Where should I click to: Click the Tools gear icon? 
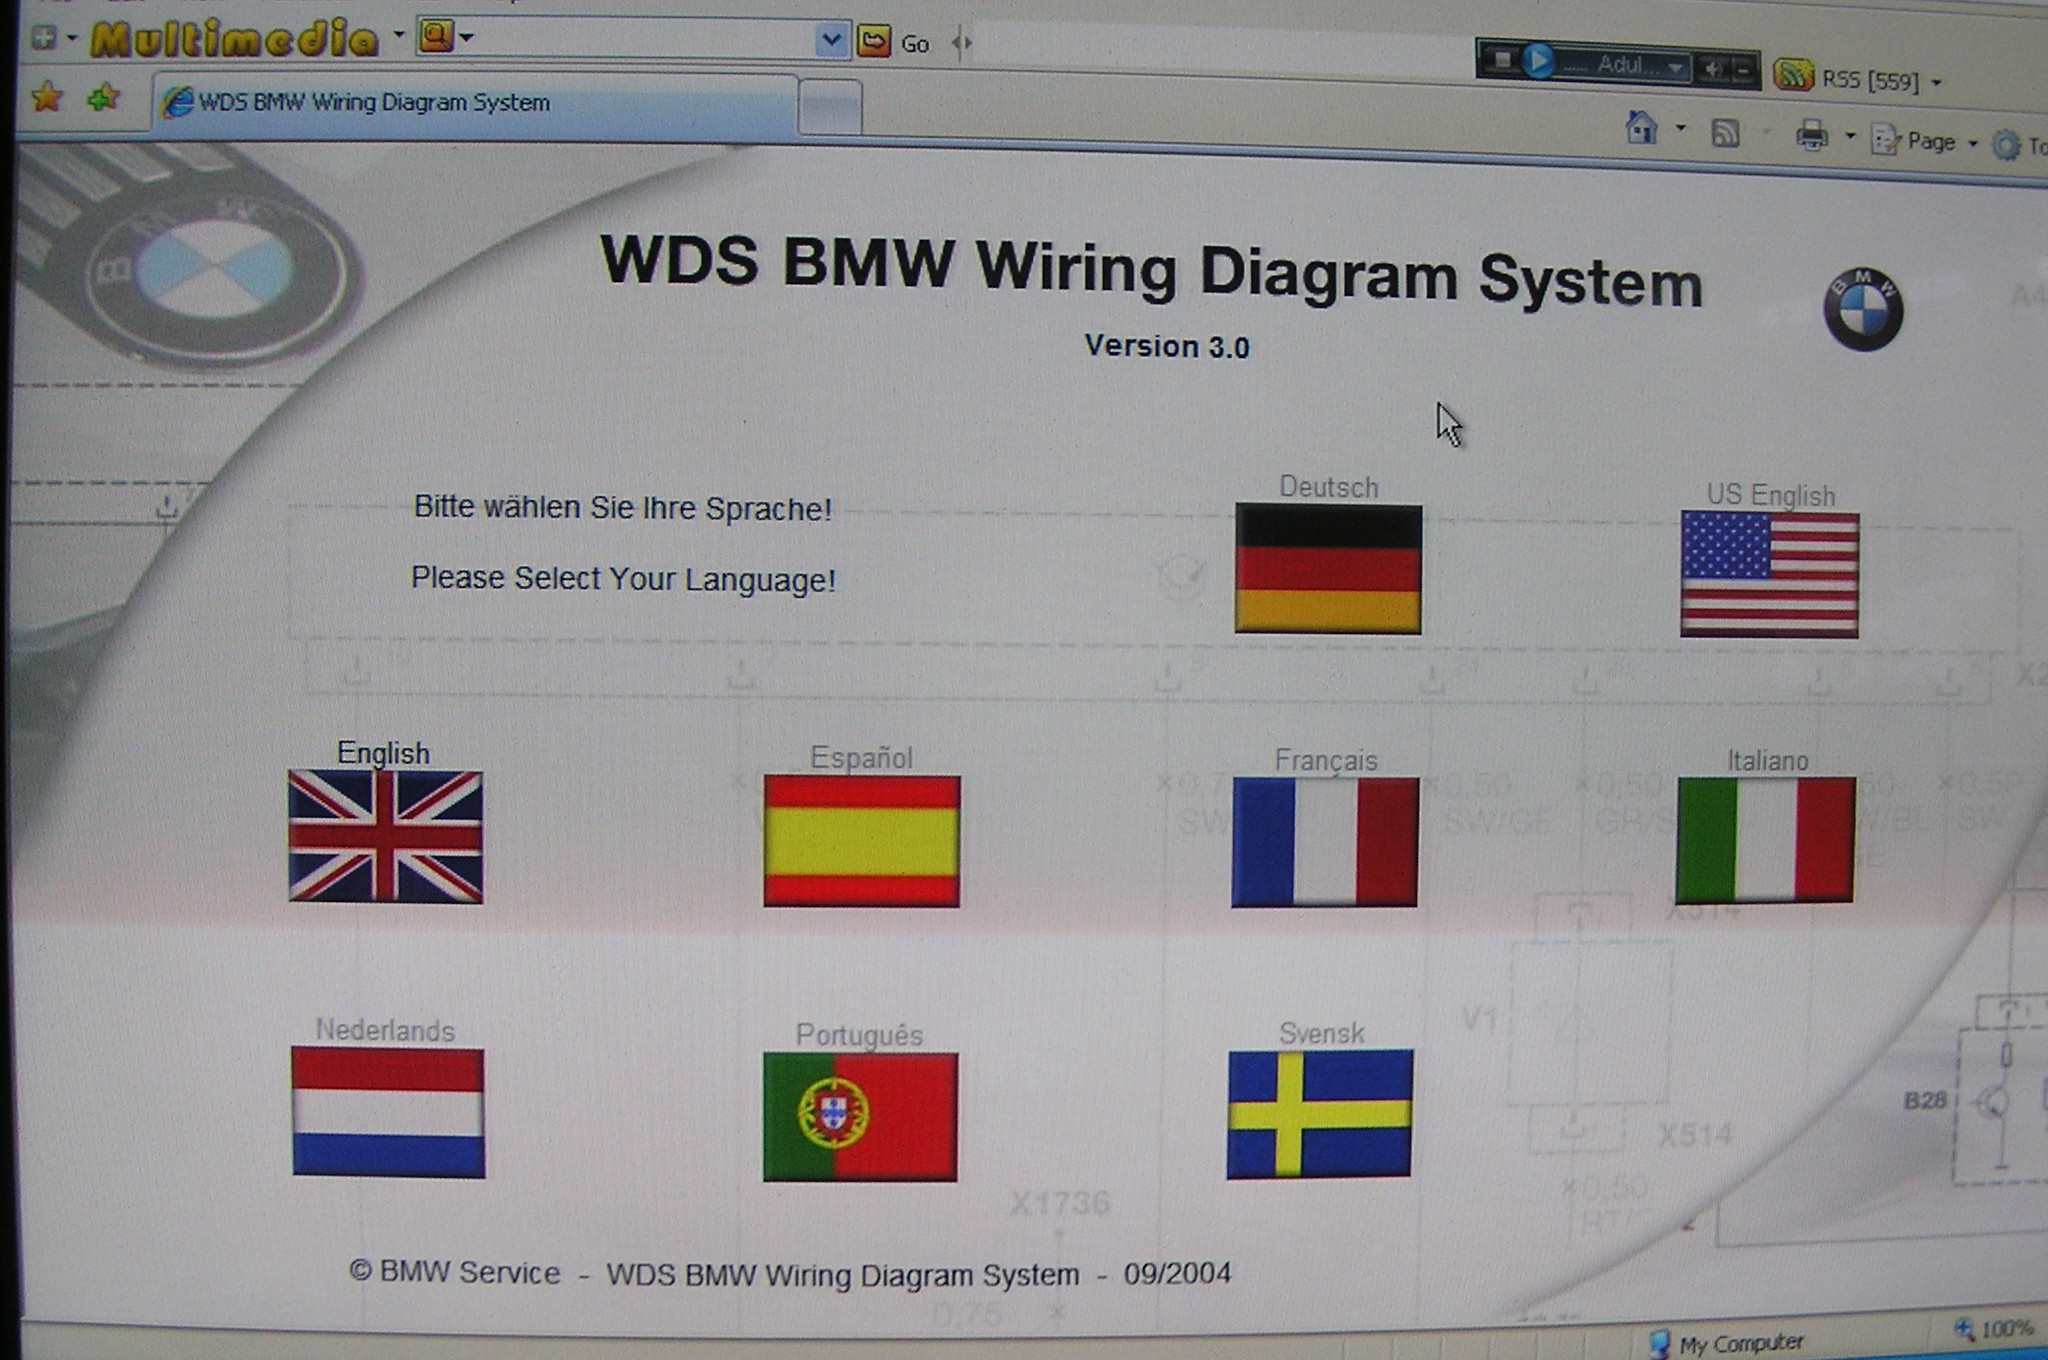[2005, 145]
